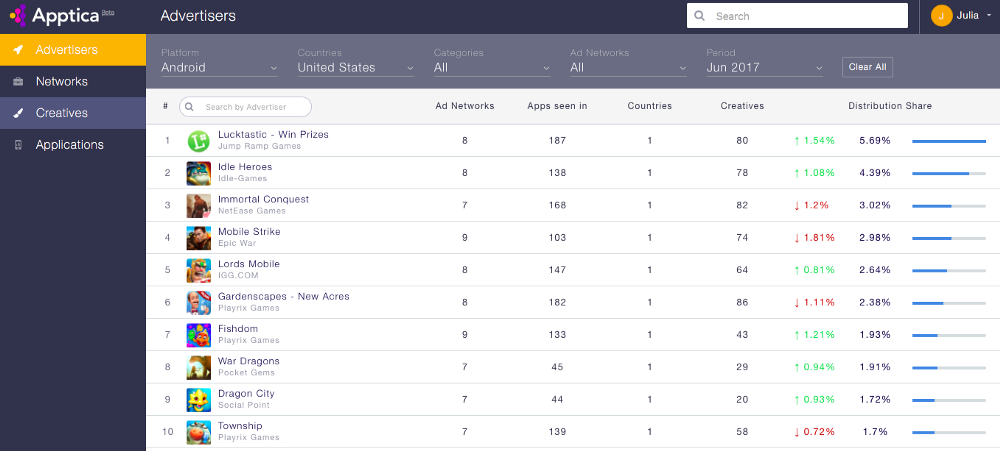Go to Advertisers in the sidebar
Viewport: 1000px width, 451px height.
tap(73, 50)
